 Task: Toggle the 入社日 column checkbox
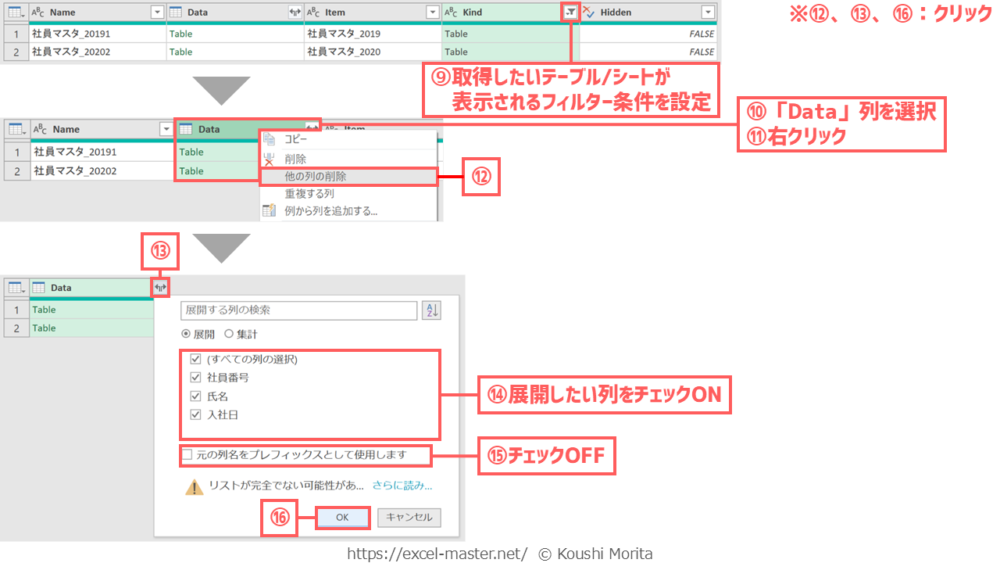tap(195, 414)
